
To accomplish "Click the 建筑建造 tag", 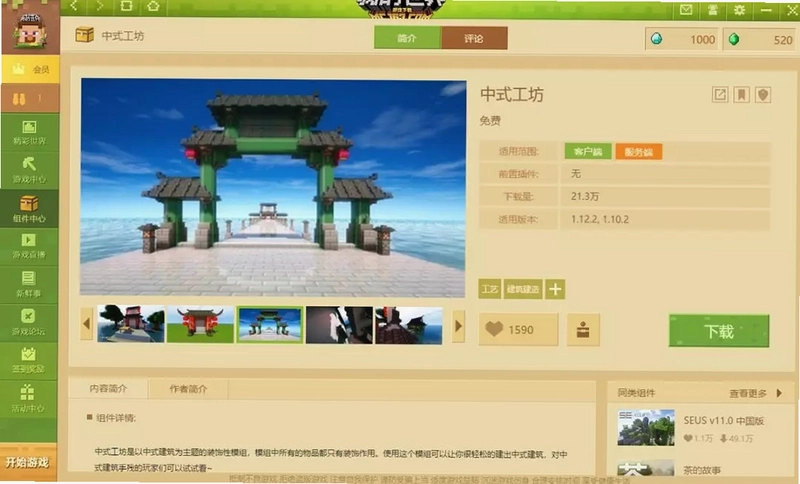I will tap(523, 289).
